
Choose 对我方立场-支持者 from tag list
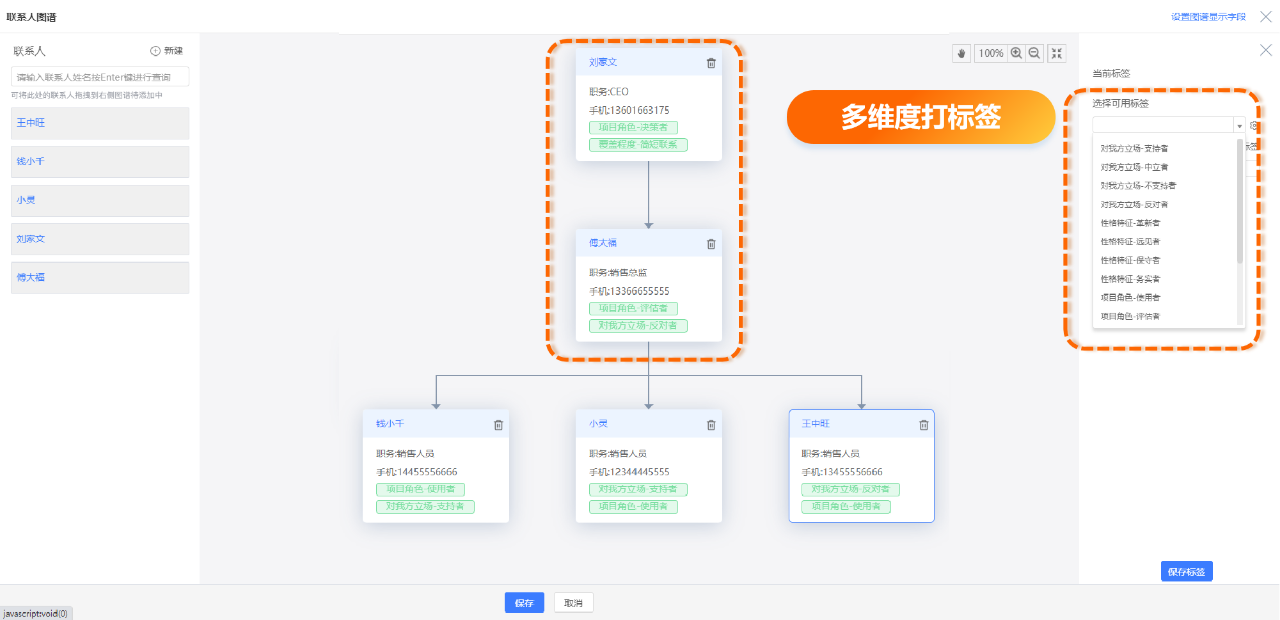tap(1134, 148)
